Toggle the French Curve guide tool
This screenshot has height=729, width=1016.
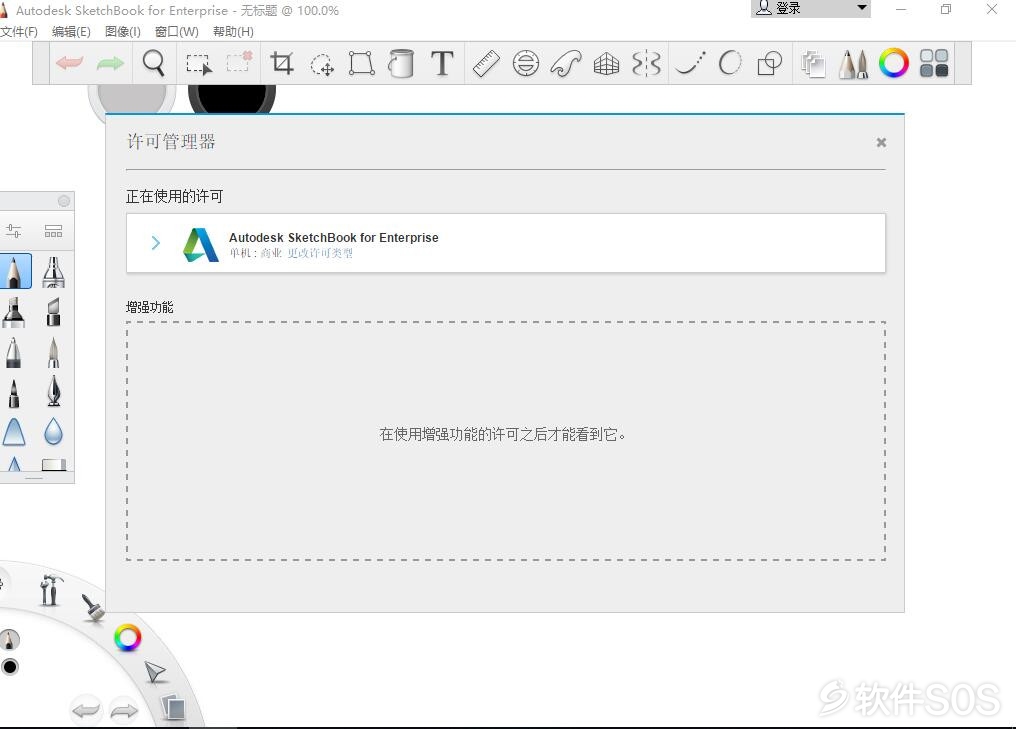(x=566, y=64)
